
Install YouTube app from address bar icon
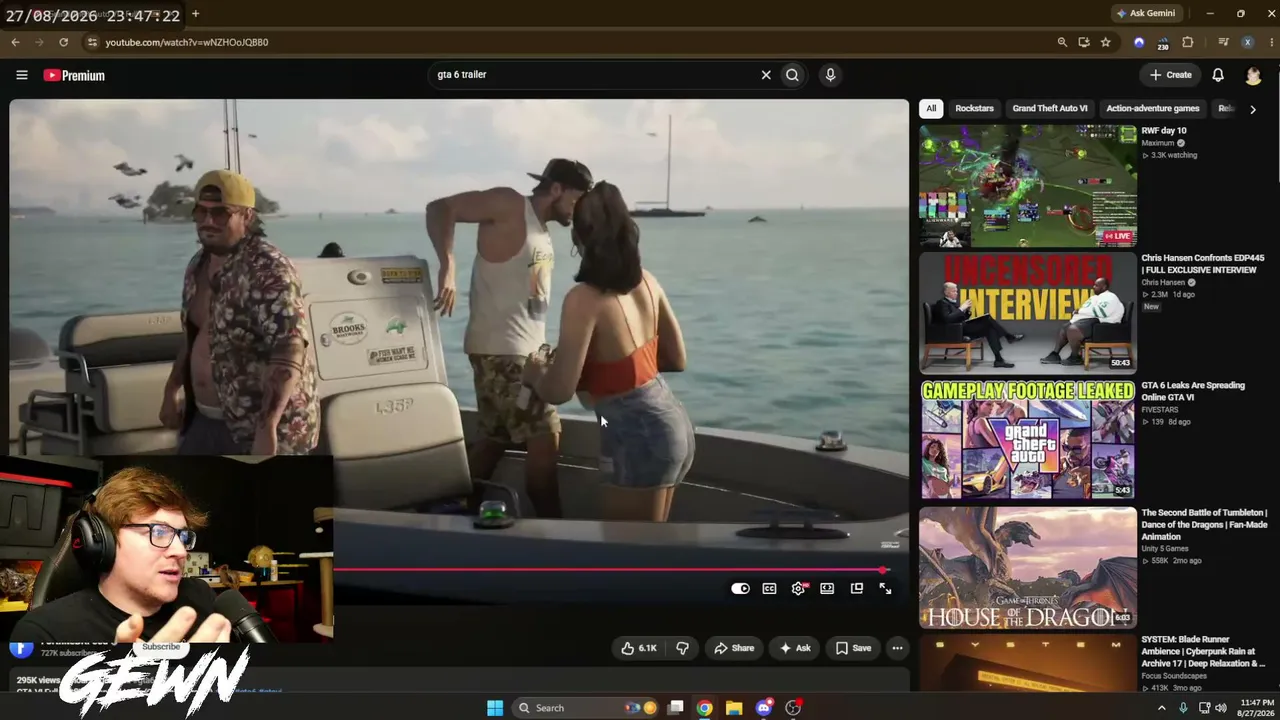tap(1084, 42)
